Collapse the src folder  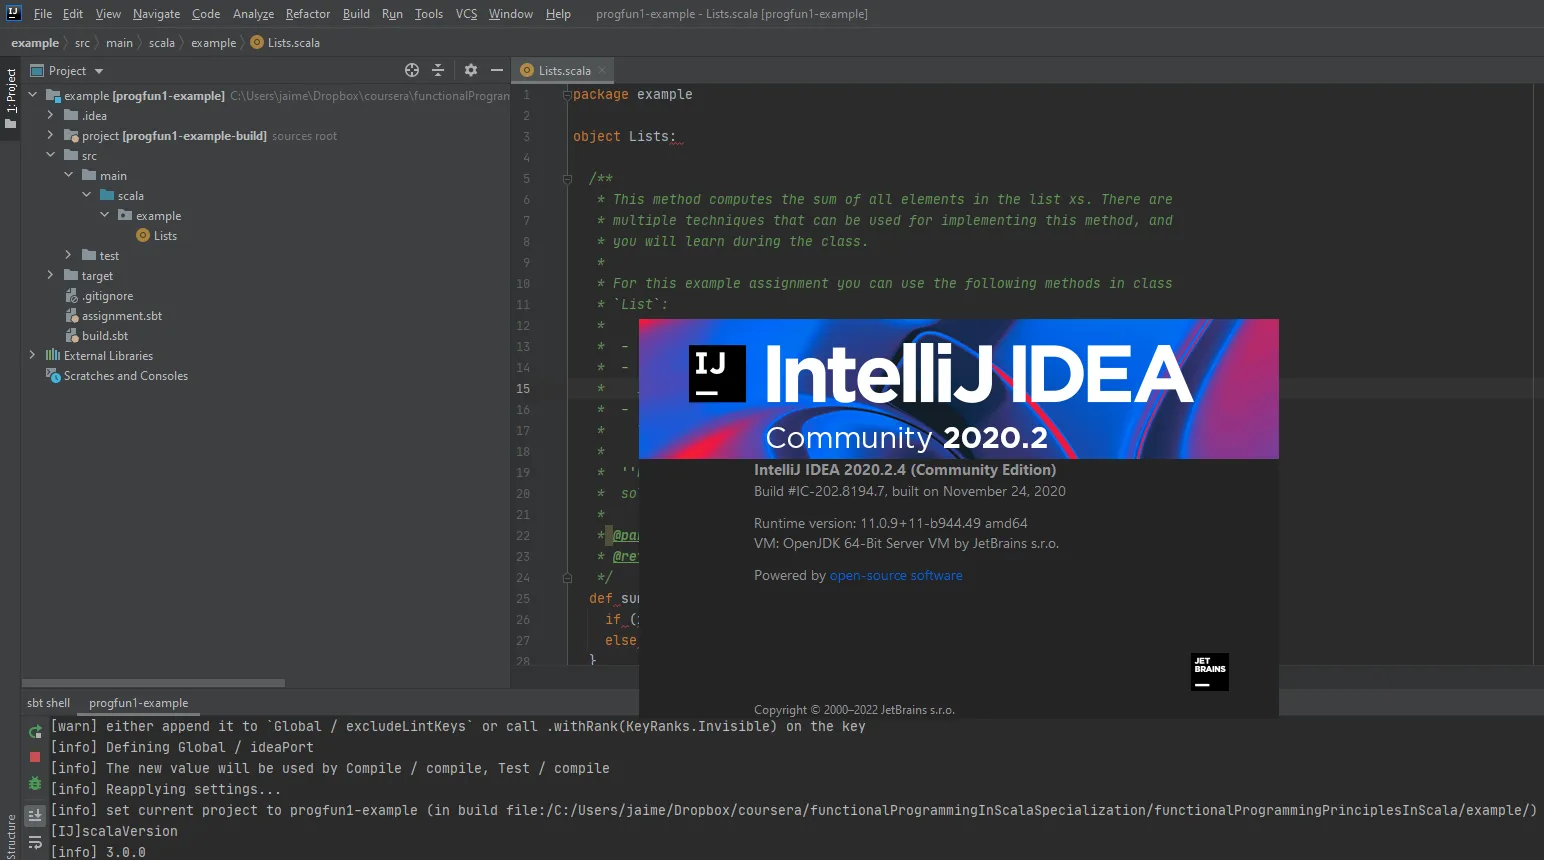[x=51, y=156]
